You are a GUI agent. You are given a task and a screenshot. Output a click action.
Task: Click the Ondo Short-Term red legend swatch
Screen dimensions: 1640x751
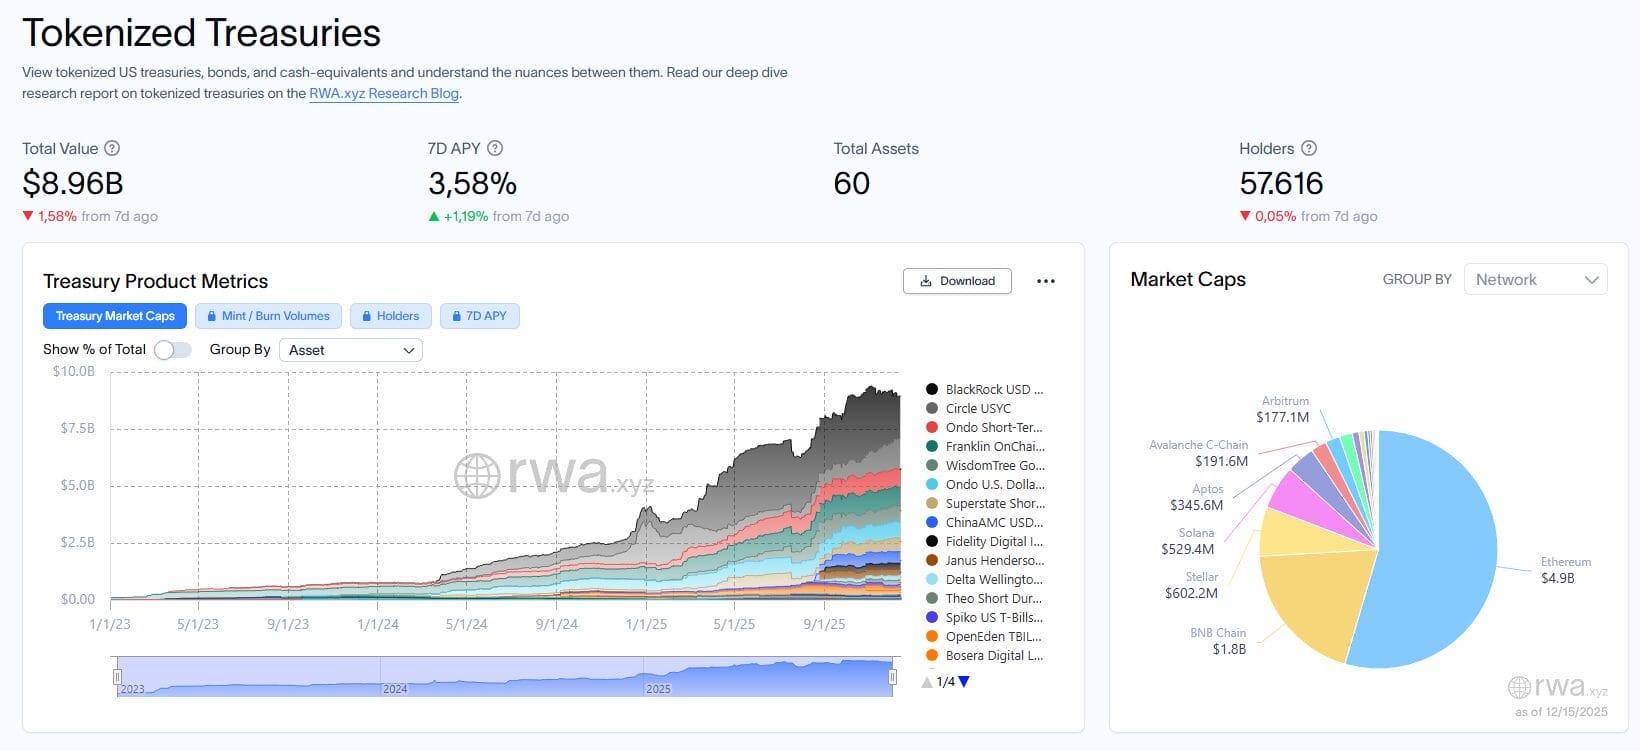(x=932, y=428)
